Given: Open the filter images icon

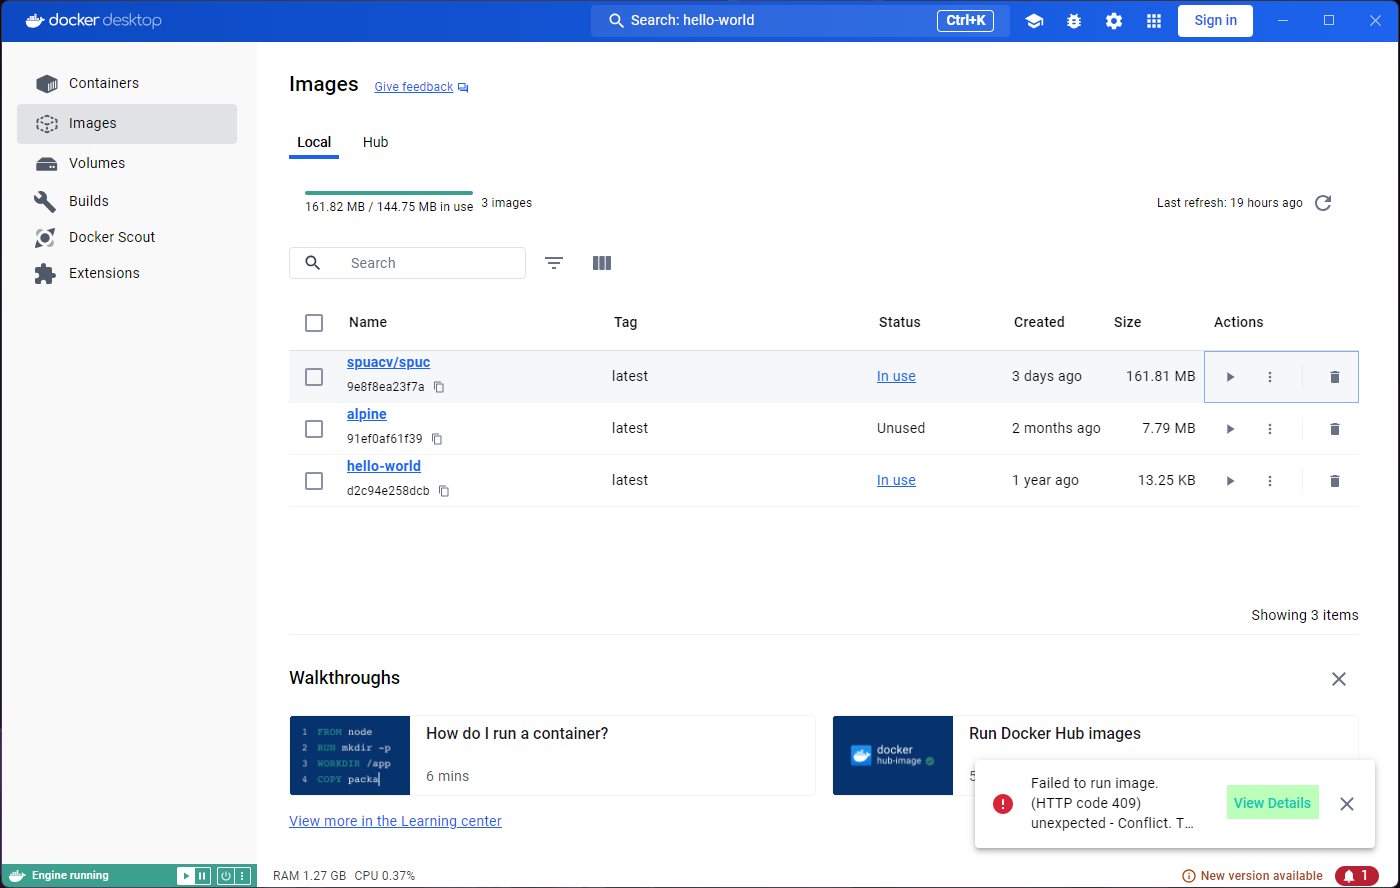Looking at the screenshot, I should (x=554, y=263).
